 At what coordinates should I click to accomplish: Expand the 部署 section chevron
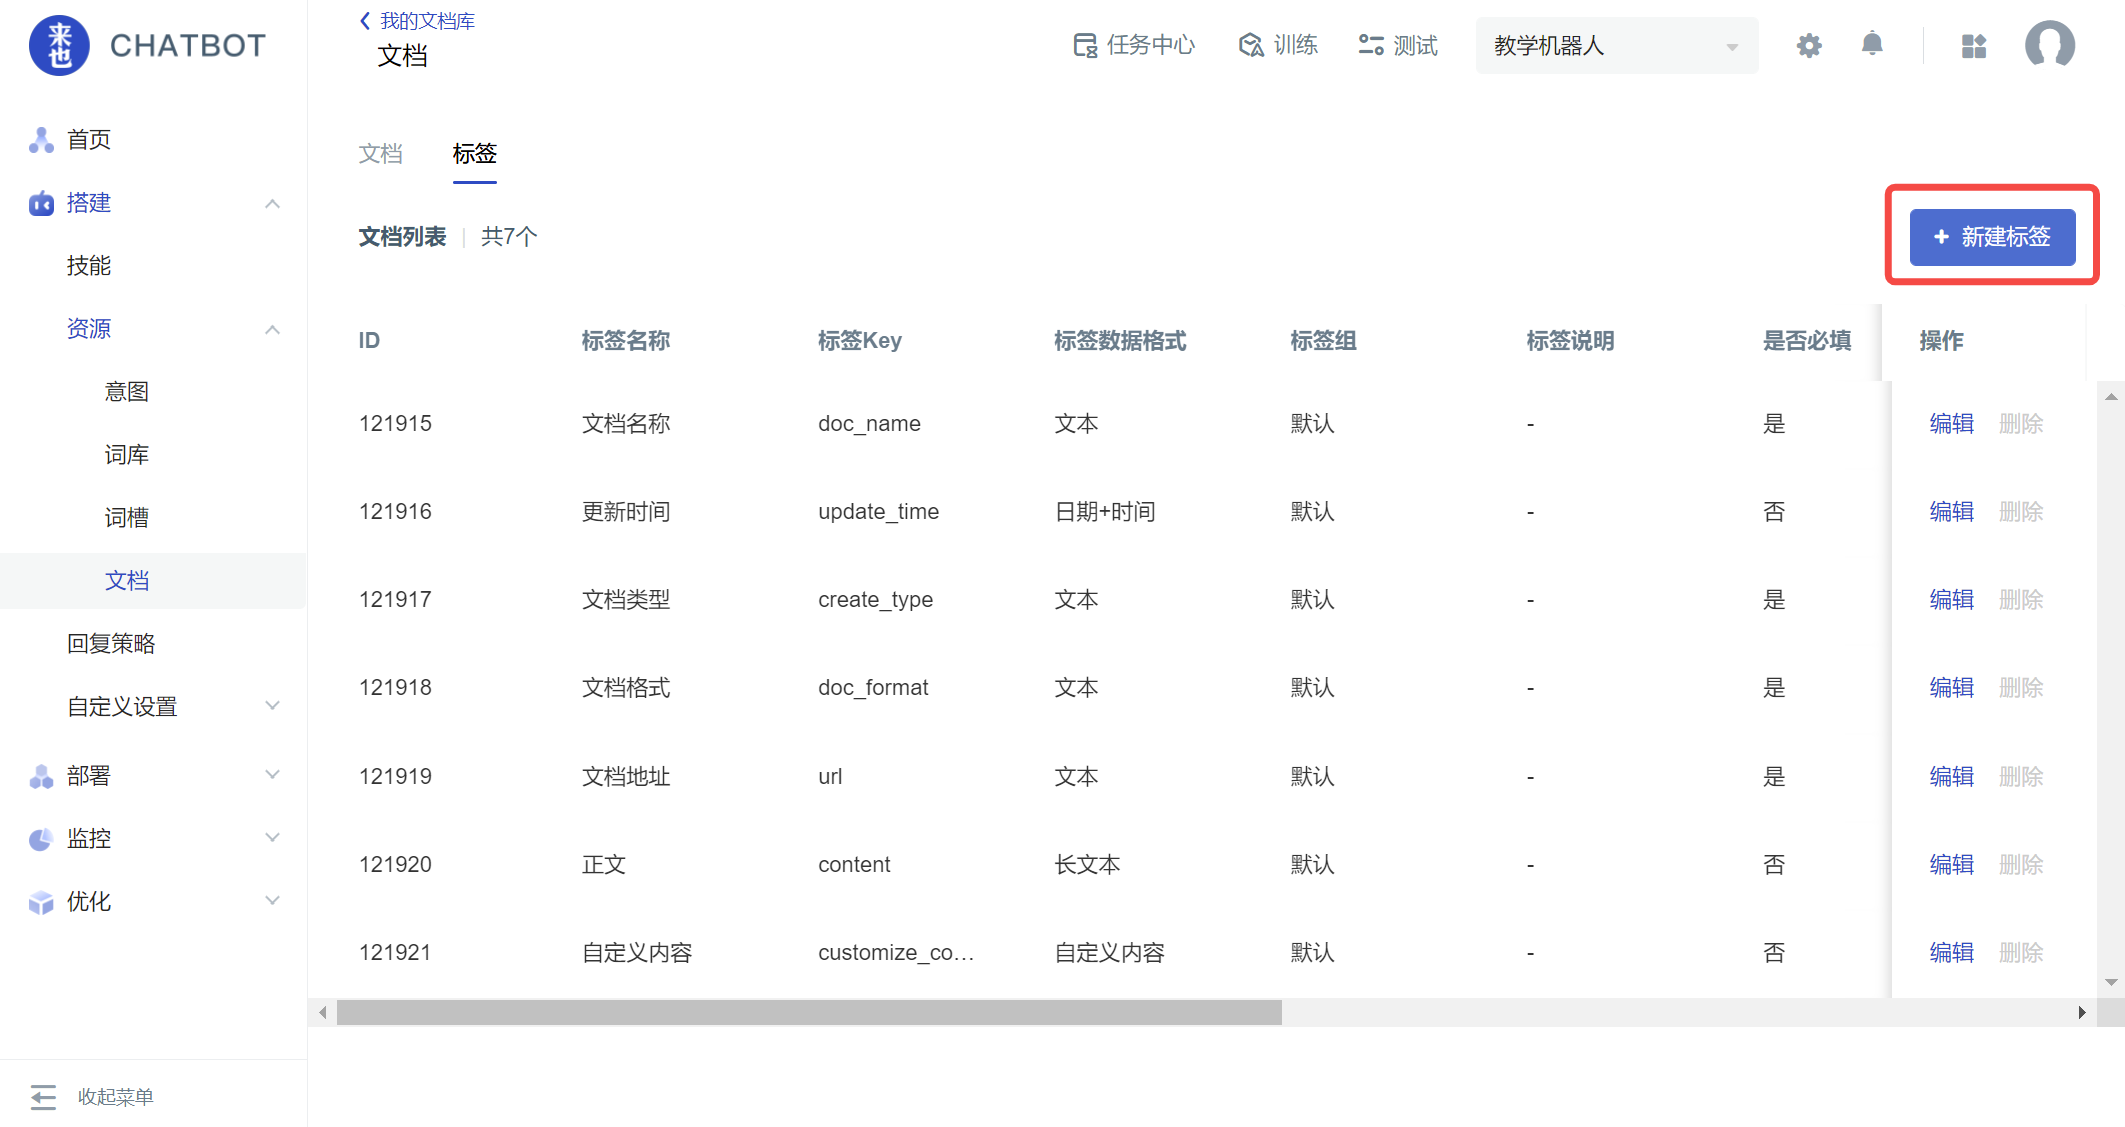point(272,775)
